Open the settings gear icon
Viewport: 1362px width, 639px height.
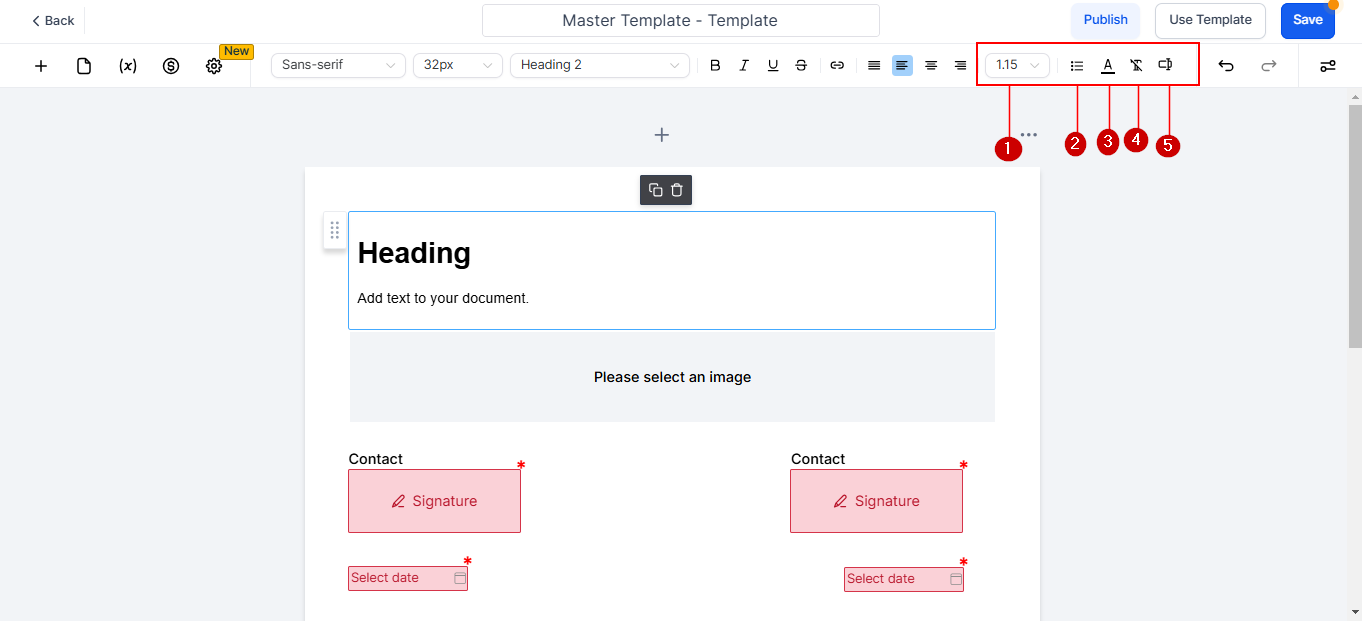[x=214, y=66]
